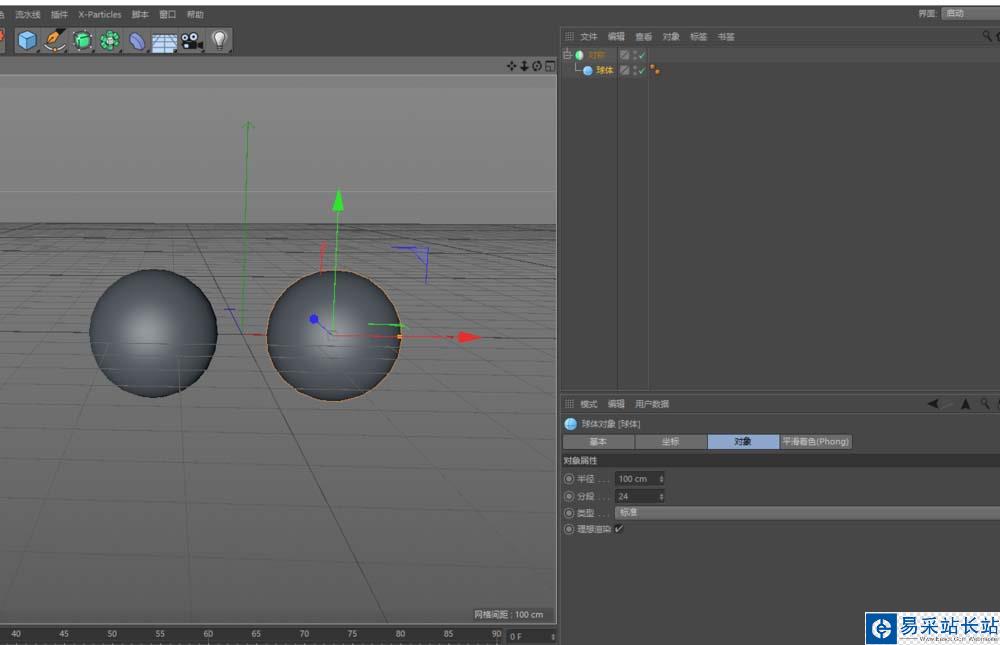Click the object manager grip handle icon
The height and width of the screenshot is (645, 1000).
click(x=570, y=36)
